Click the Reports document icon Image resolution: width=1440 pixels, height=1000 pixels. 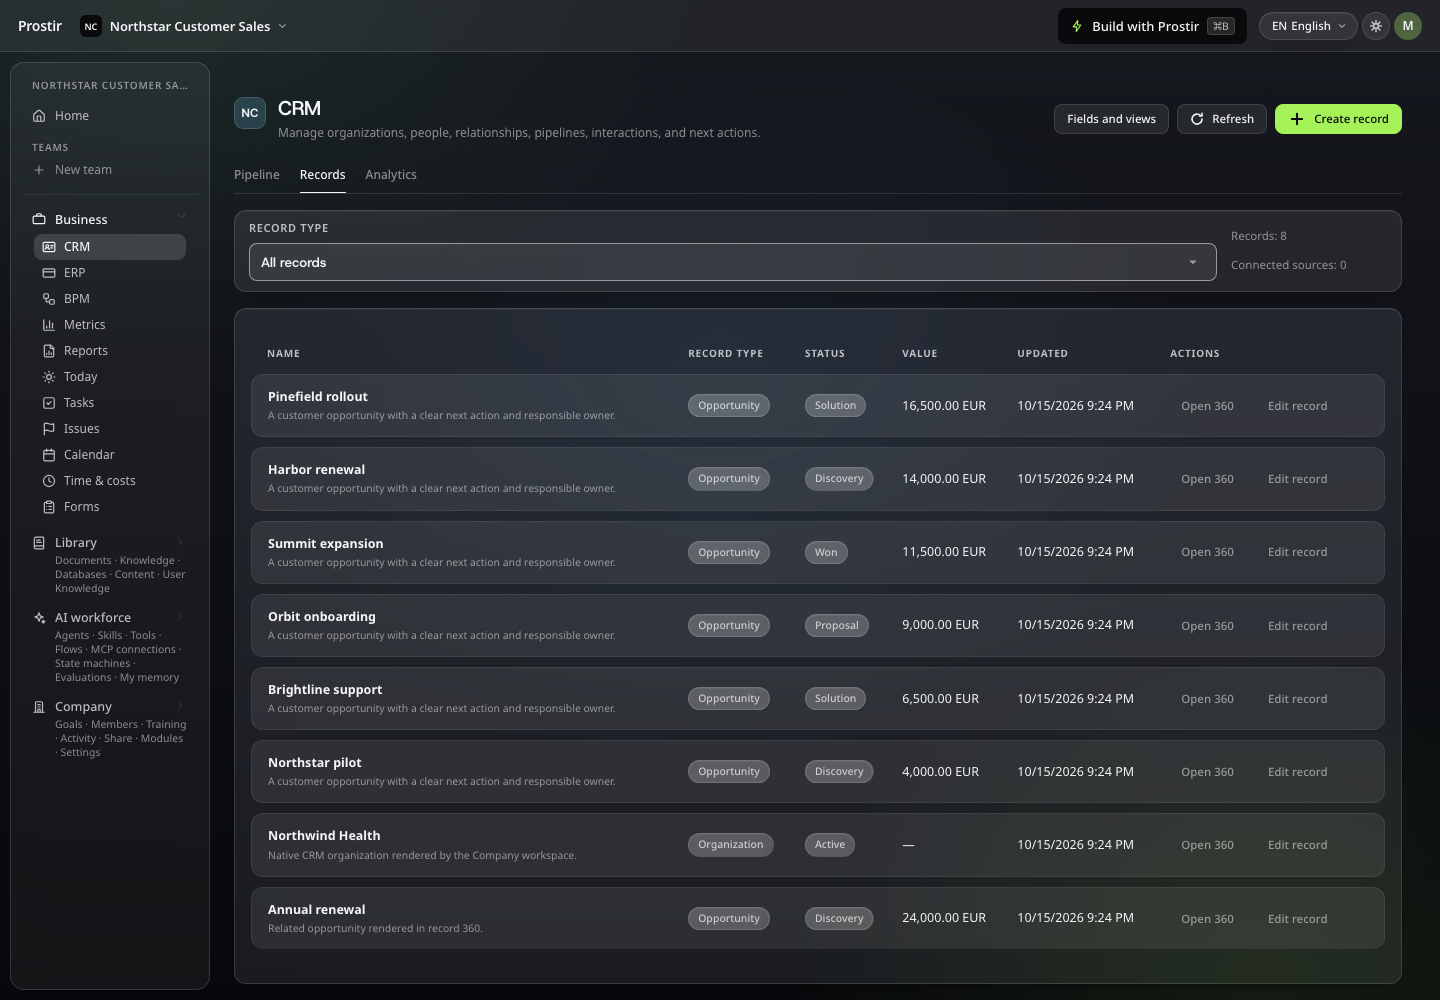point(49,351)
